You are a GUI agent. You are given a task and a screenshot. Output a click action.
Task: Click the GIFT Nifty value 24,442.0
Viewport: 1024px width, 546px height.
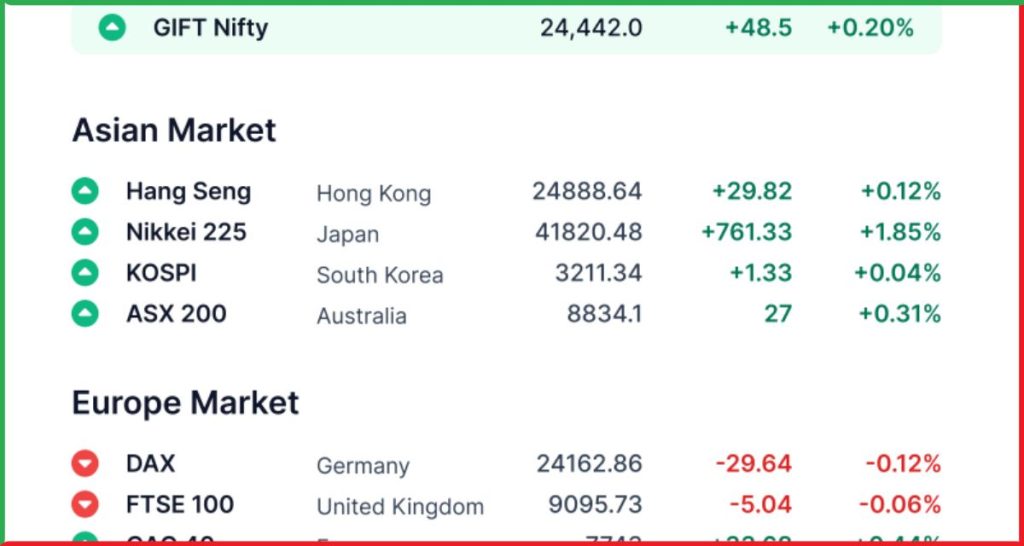(x=591, y=28)
